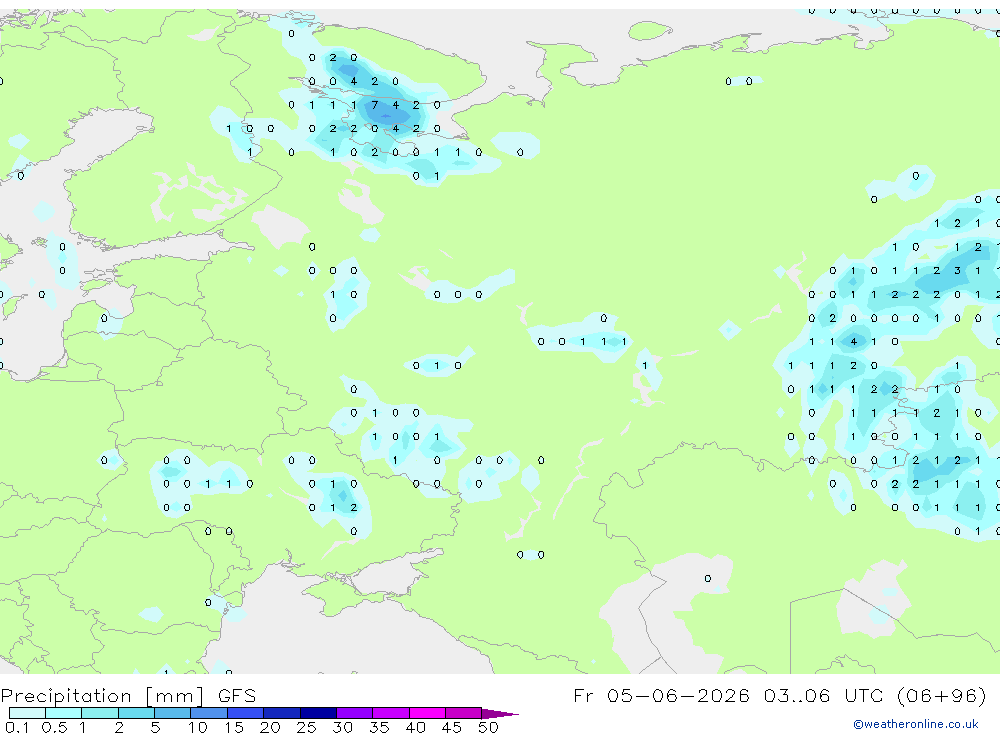This screenshot has width=1000, height=733.
Task: Select the 30–35 mm purple legend swatch
Action: (x=355, y=713)
